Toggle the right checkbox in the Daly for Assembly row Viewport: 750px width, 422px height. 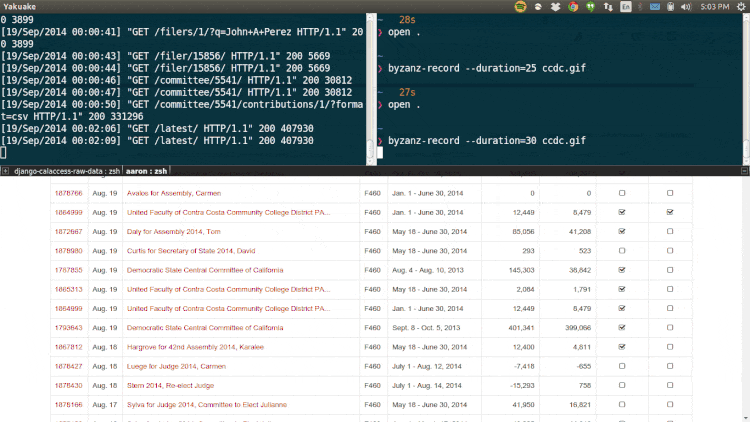(x=670, y=231)
